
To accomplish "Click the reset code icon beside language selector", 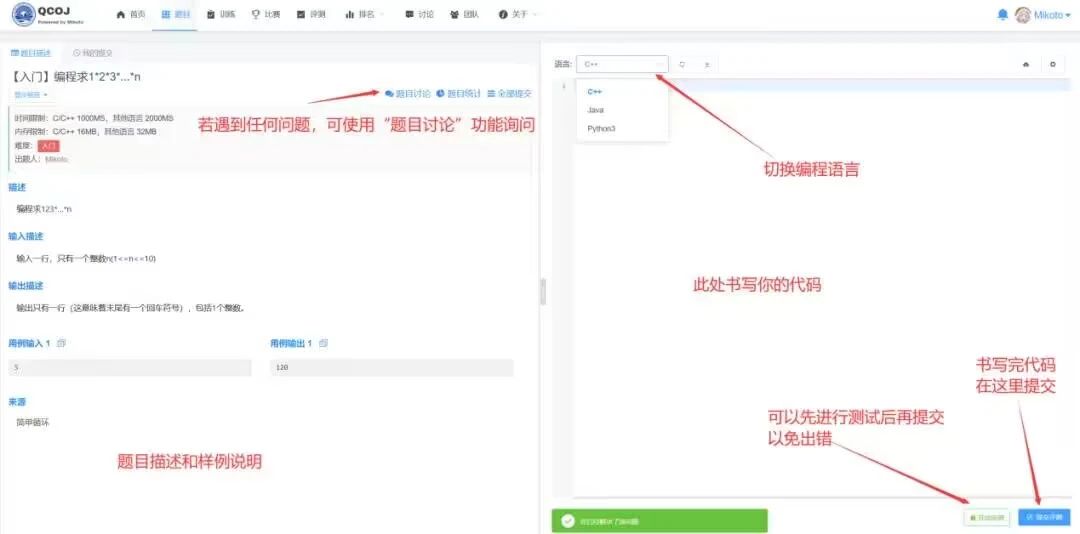I will coord(682,64).
